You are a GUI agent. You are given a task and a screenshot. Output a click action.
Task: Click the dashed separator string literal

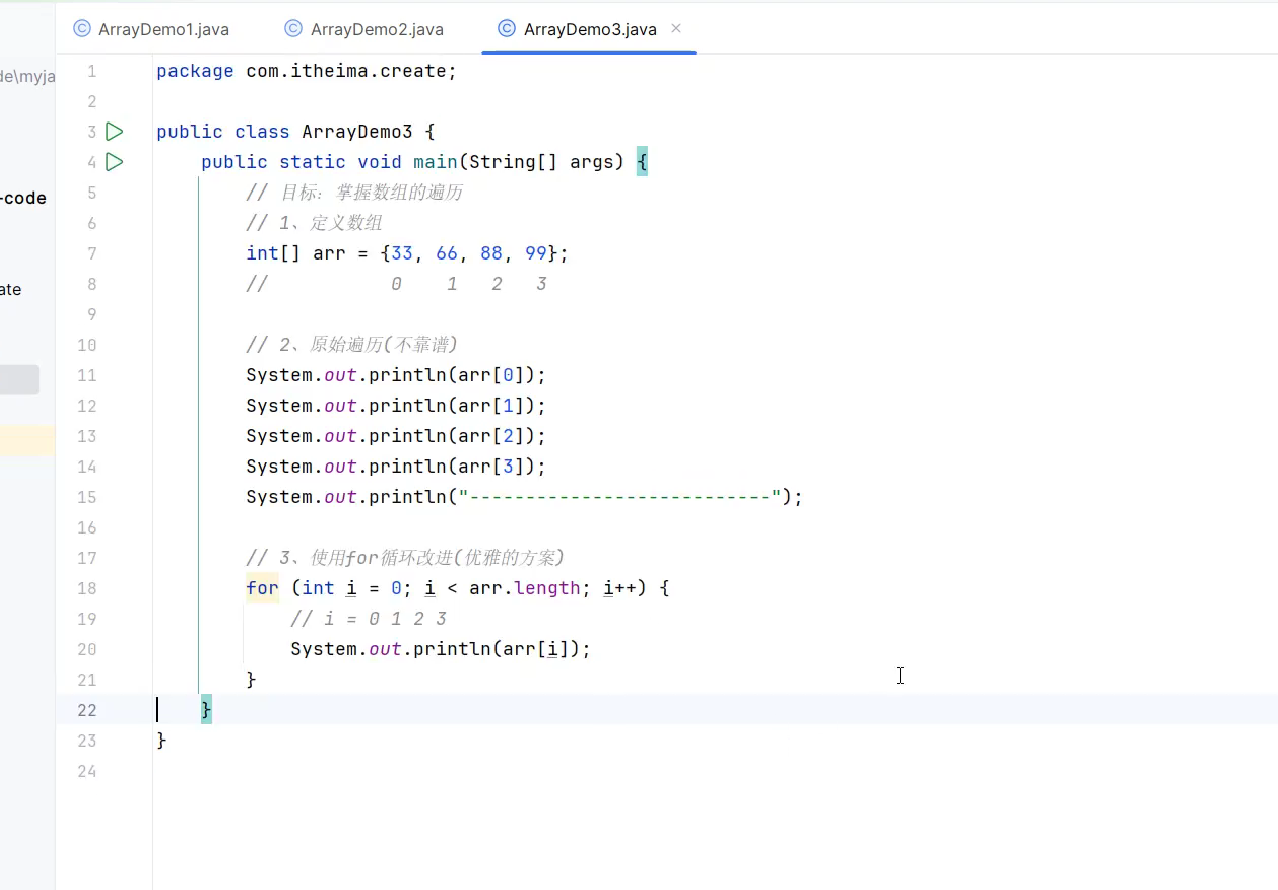[620, 497]
